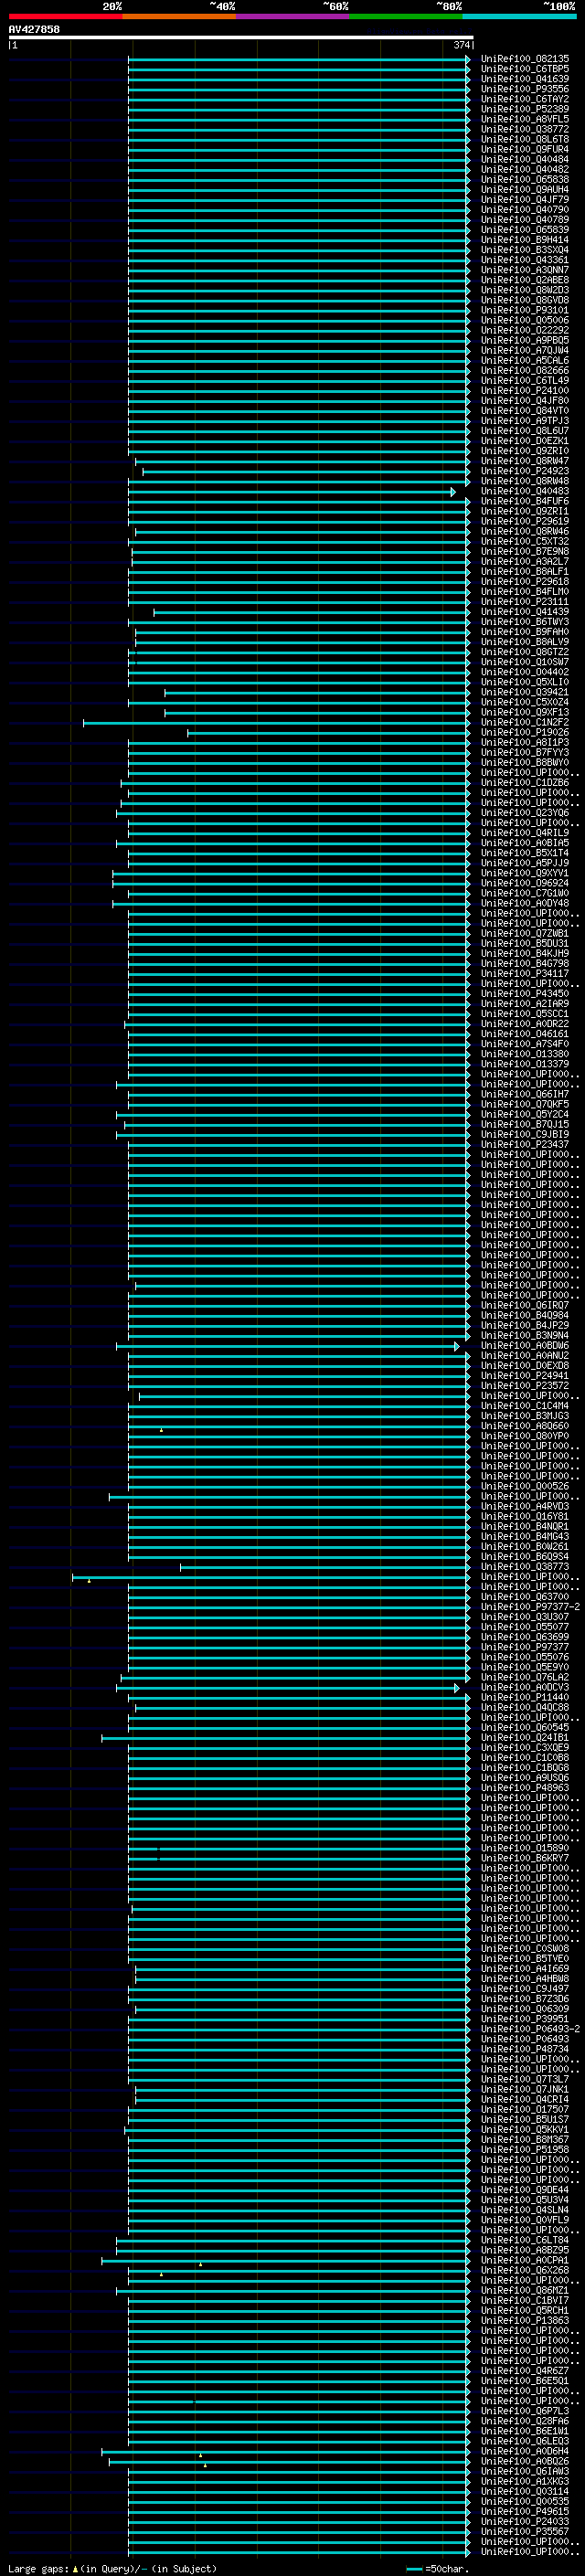This screenshot has width=585, height=2576.
Task: Open hit UniRef100_C6TAY2
Action: [x=525, y=99]
